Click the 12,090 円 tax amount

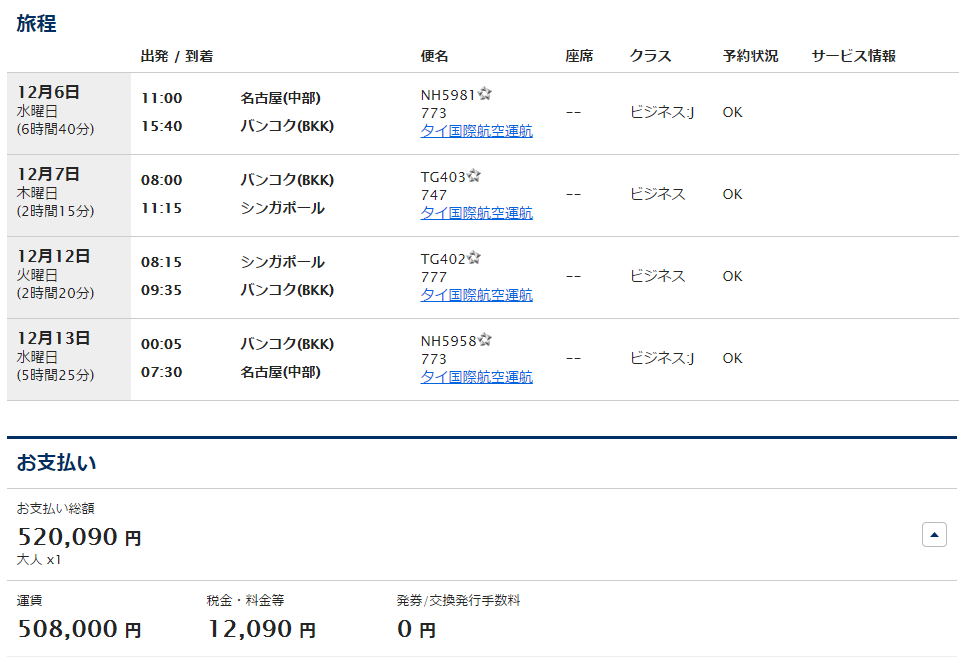point(261,629)
